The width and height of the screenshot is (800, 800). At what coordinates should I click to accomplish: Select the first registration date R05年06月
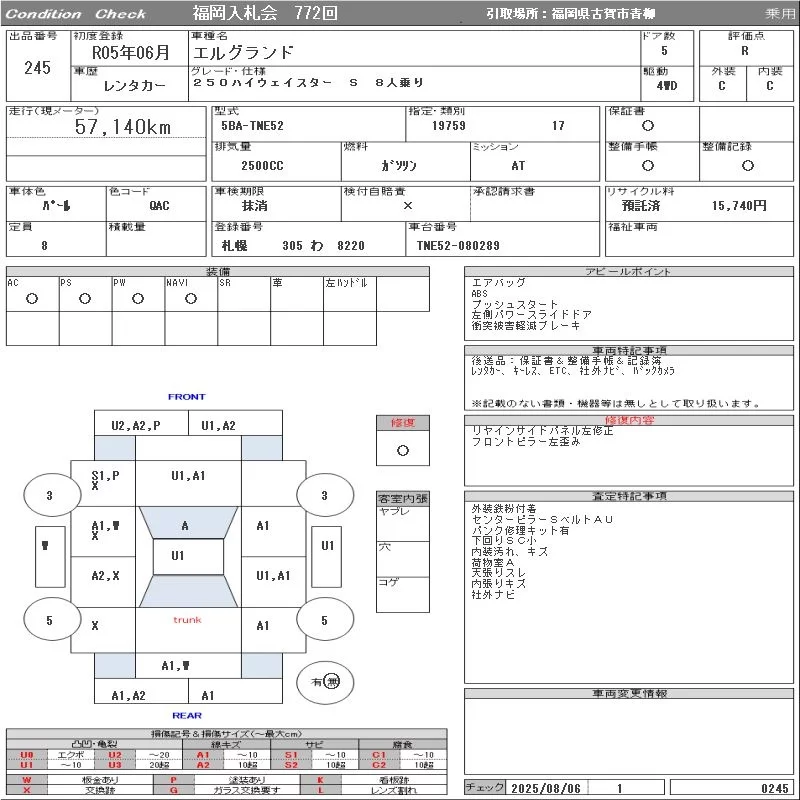pos(130,52)
